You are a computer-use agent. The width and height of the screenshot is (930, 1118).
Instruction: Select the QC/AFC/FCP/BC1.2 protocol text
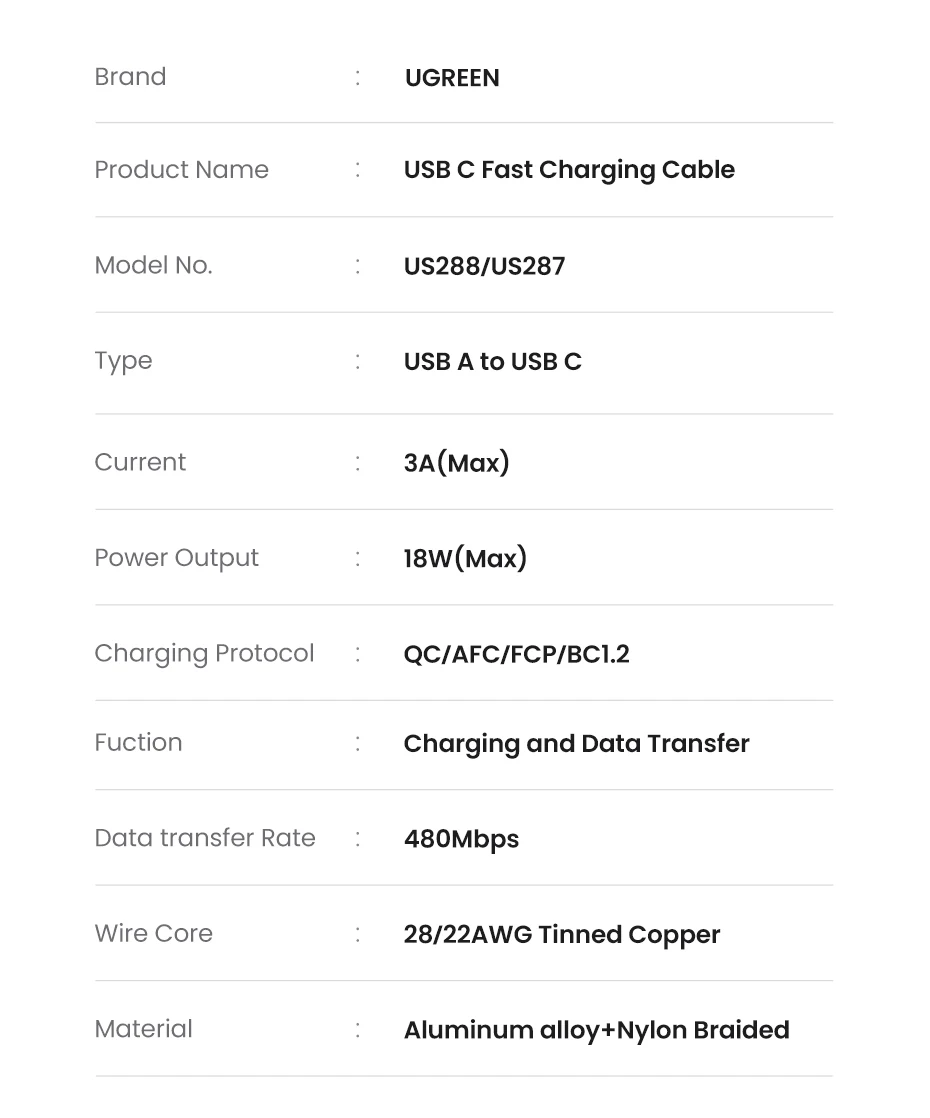[x=516, y=654]
